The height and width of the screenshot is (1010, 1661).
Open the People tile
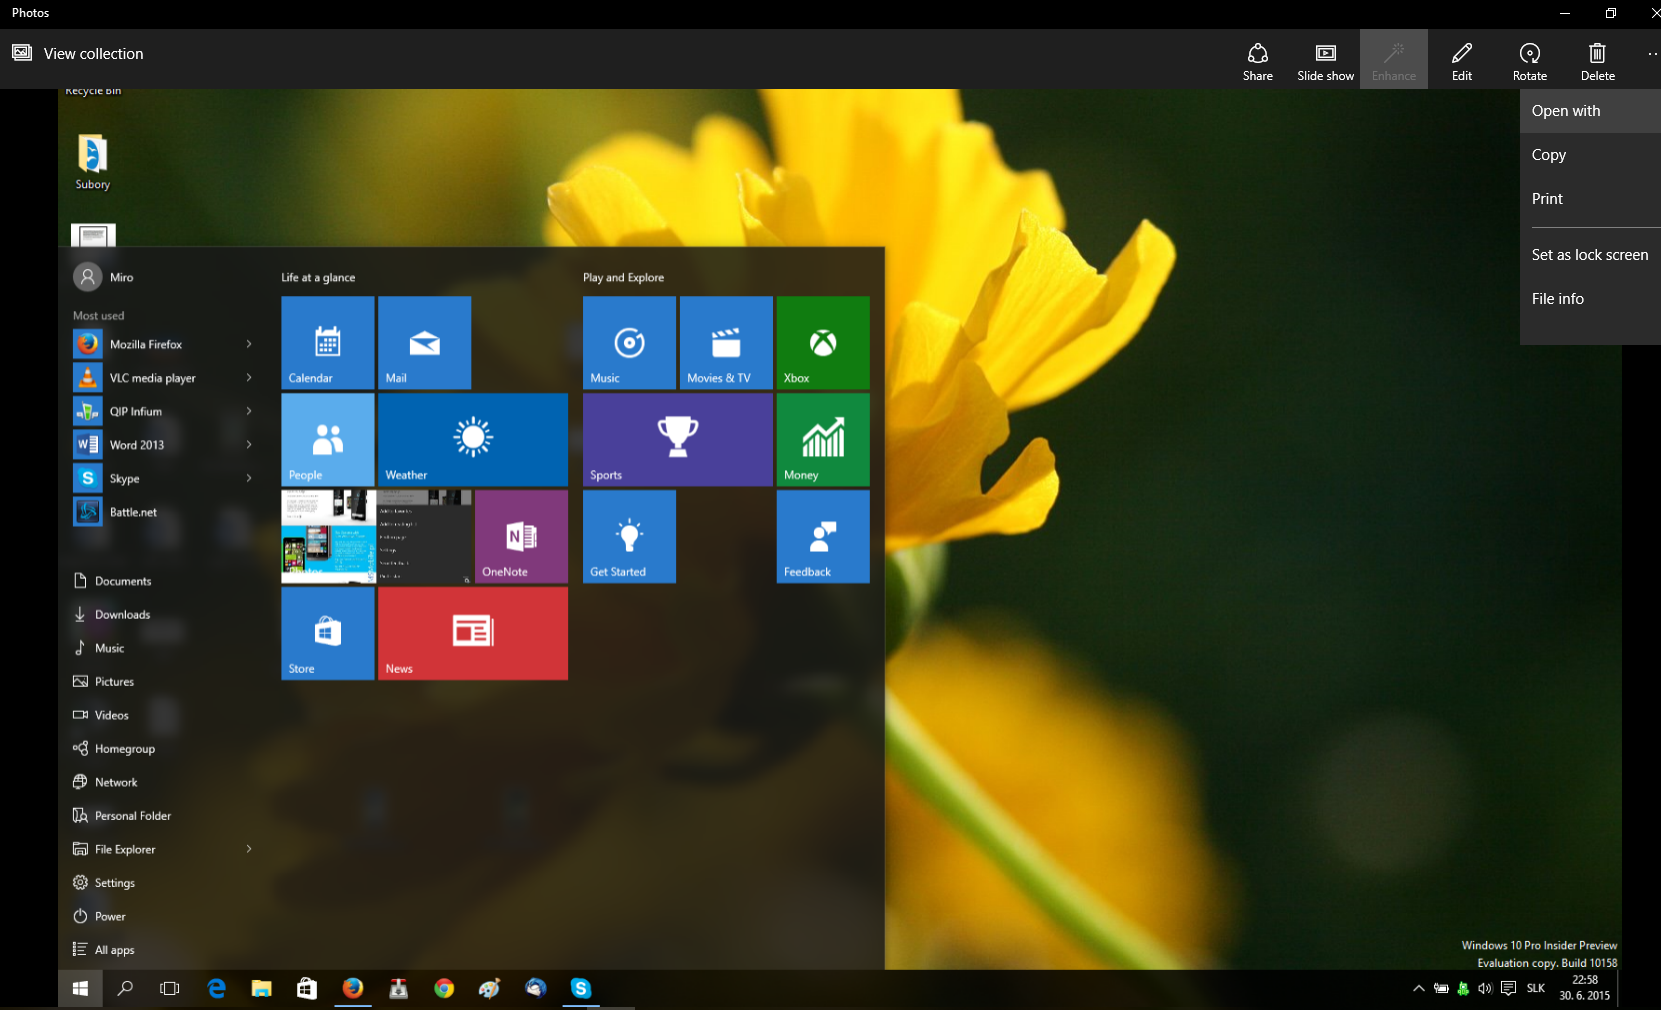pos(328,440)
